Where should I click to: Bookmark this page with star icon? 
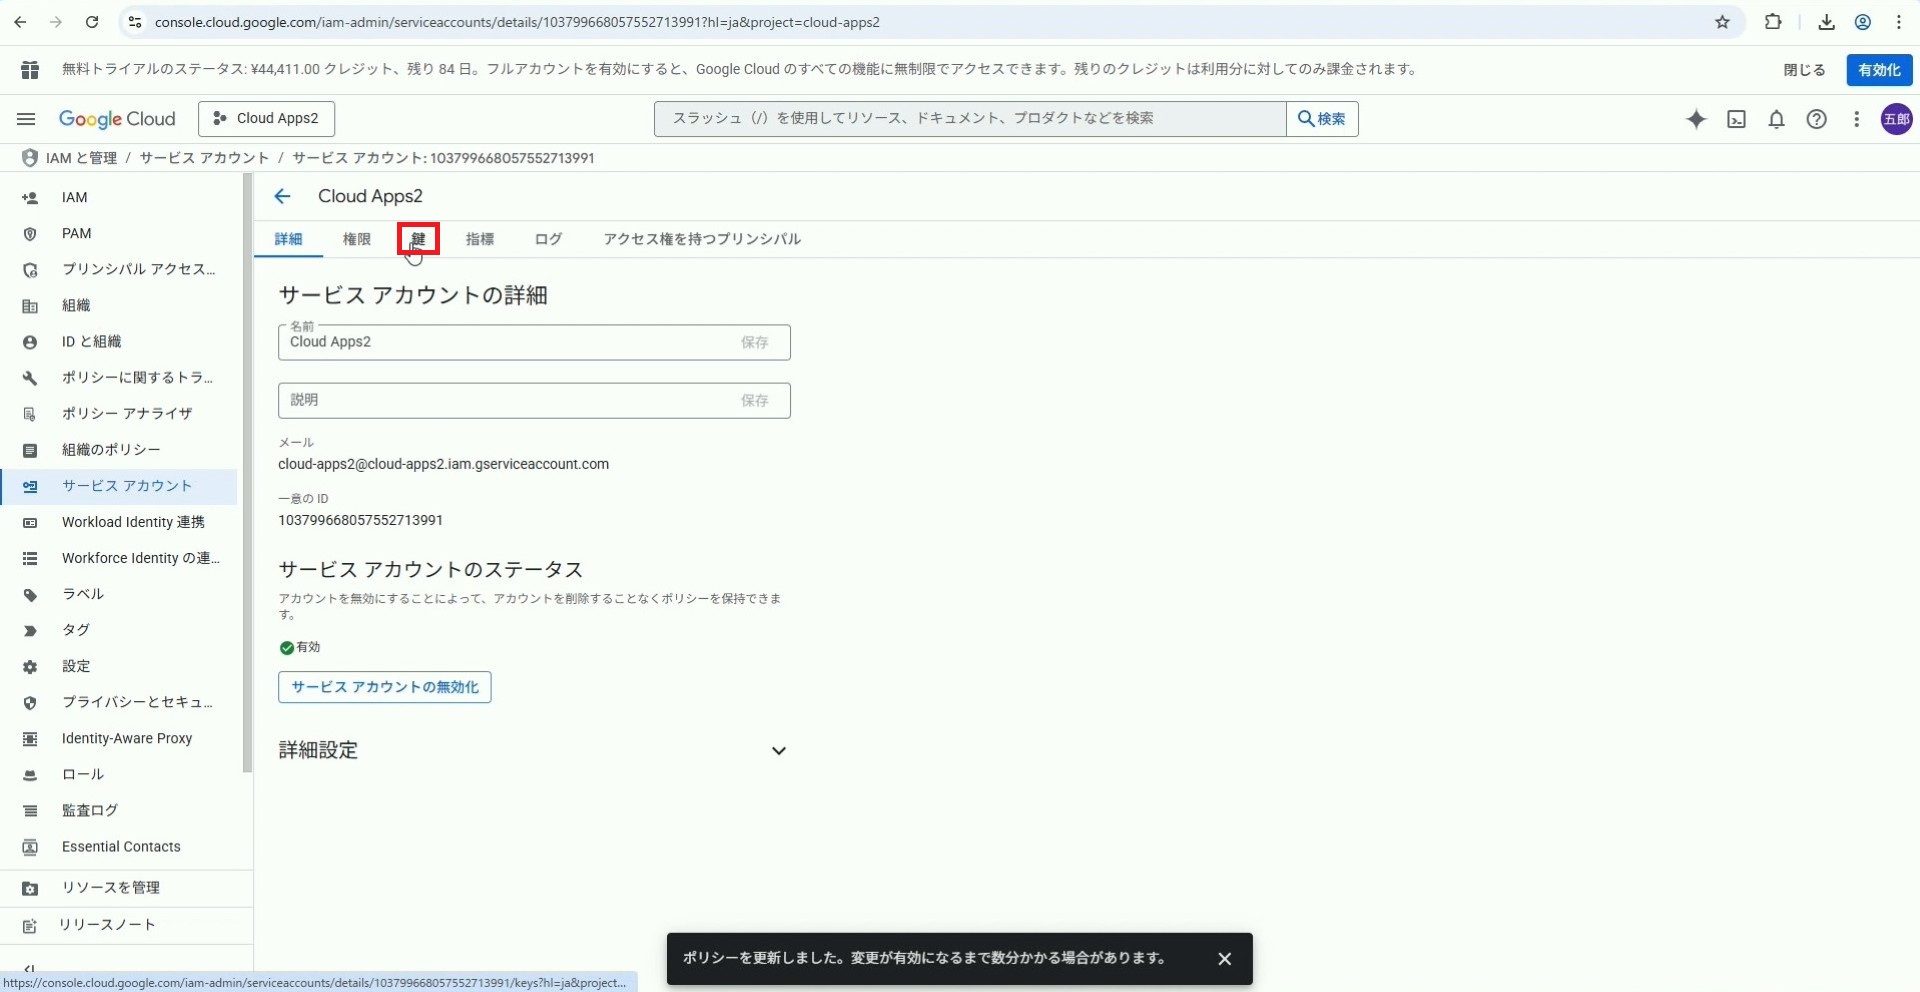(x=1722, y=22)
